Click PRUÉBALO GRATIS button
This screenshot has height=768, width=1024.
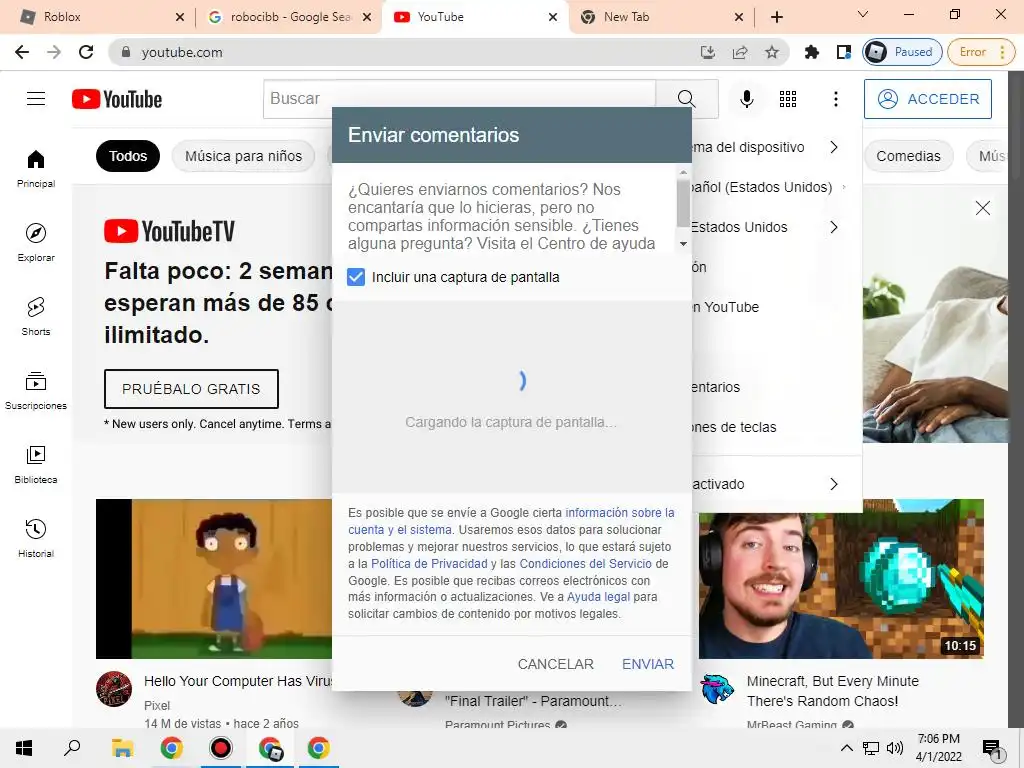click(x=191, y=389)
